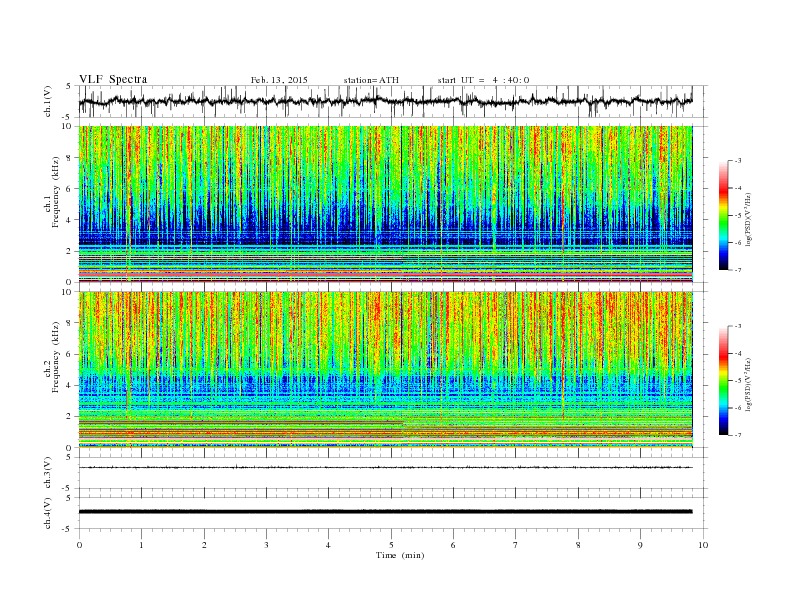792x612 pixels.
Task: Click the ch.4(V) axis label
Action: pyautogui.click(x=48, y=513)
